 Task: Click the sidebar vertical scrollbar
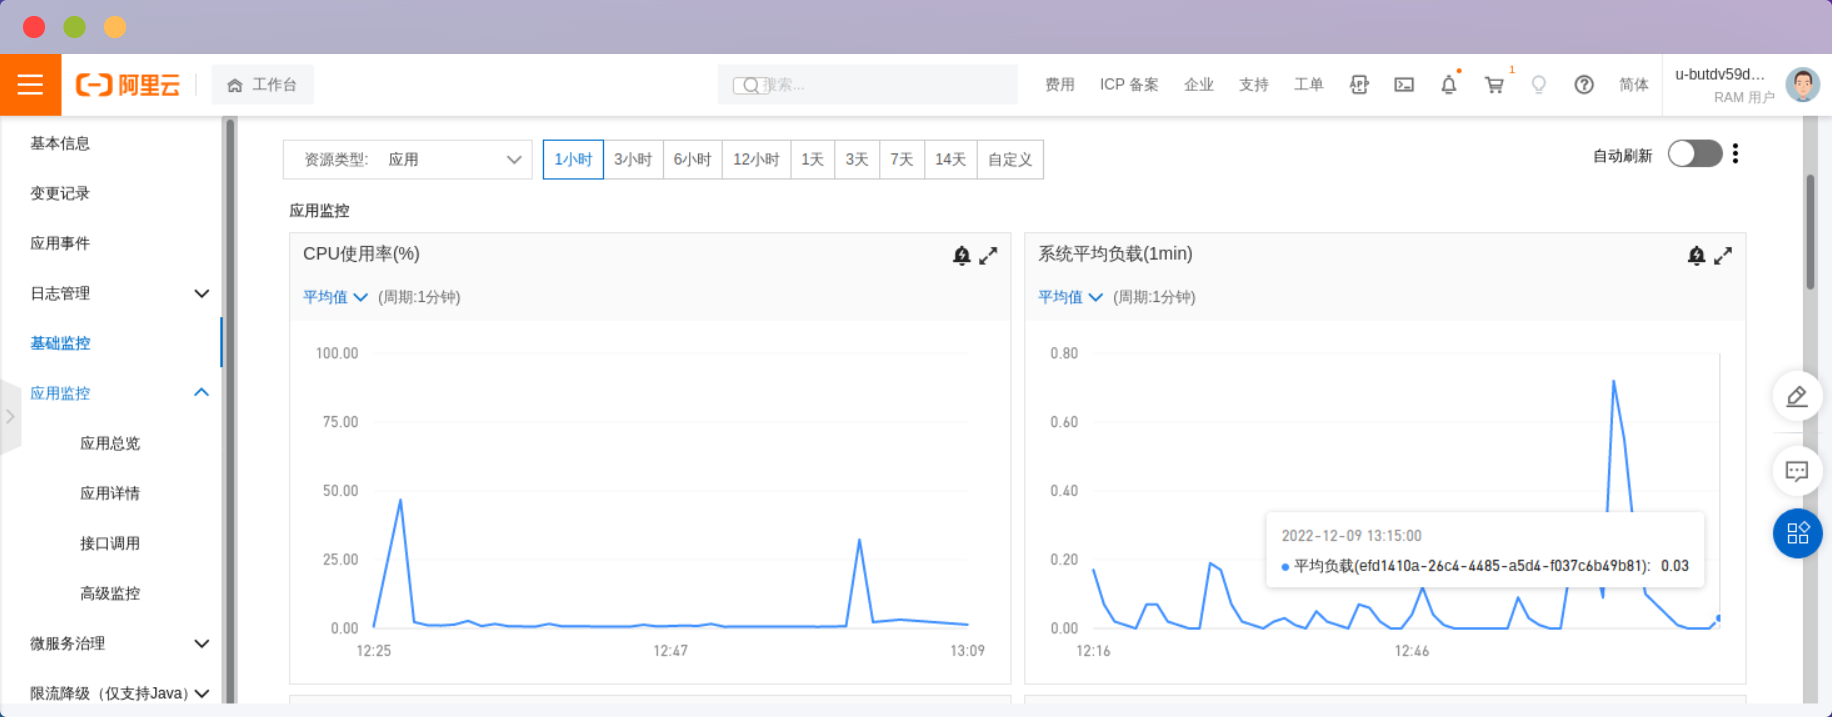(x=230, y=410)
